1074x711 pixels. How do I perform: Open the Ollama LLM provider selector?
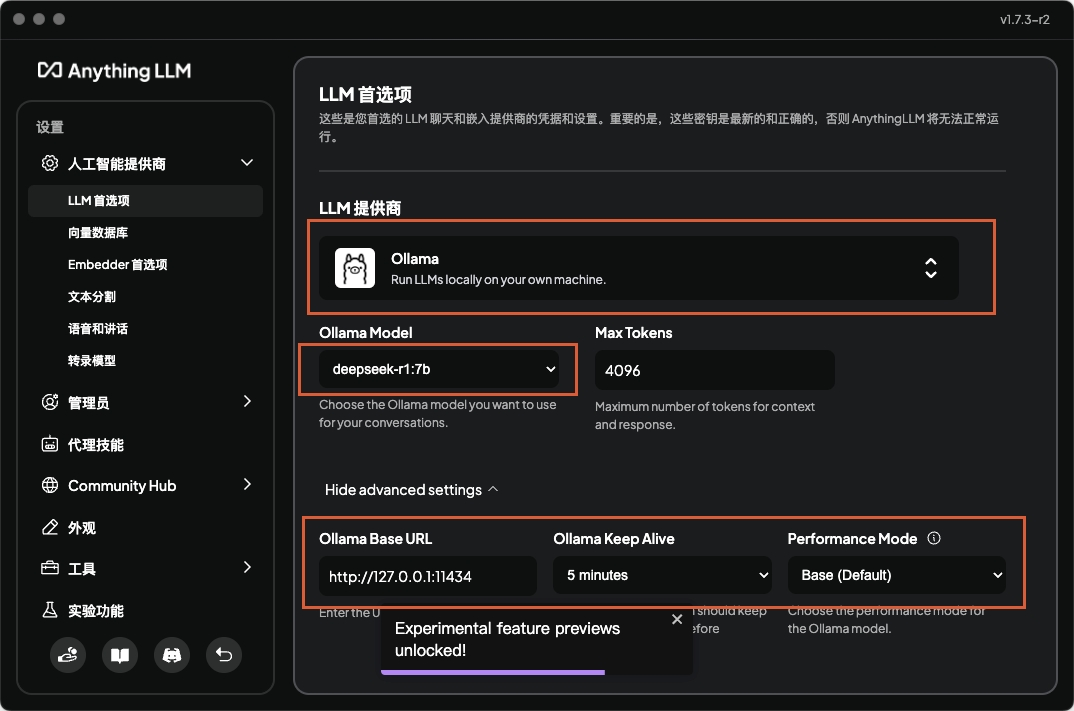point(638,268)
